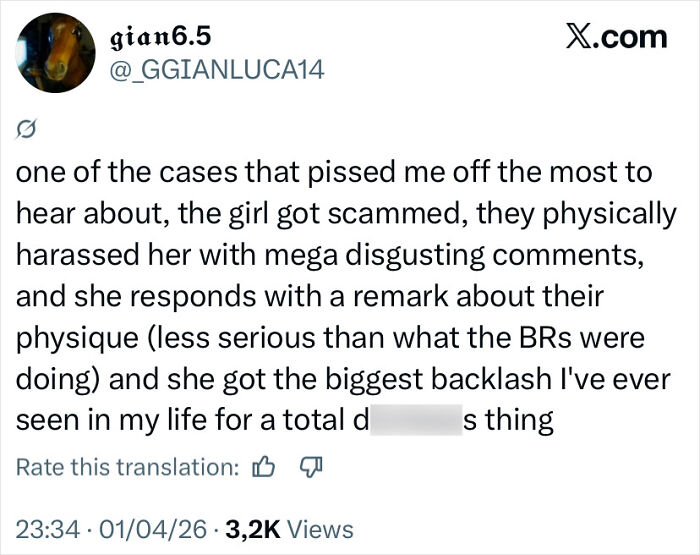The width and height of the screenshot is (700, 555).
Task: Click the "Rate this translation:" label
Action: point(128,467)
